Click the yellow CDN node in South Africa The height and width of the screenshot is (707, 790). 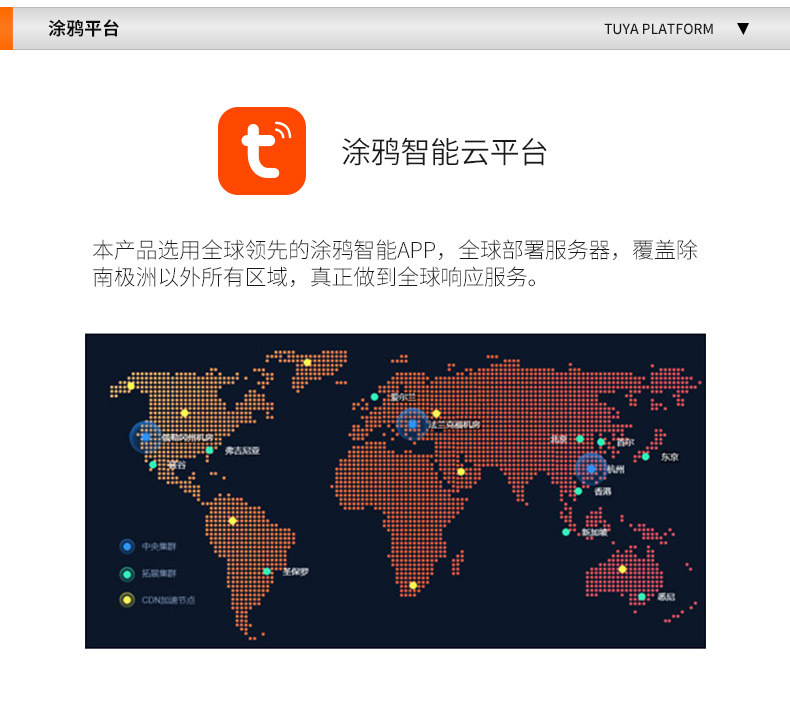tap(413, 585)
